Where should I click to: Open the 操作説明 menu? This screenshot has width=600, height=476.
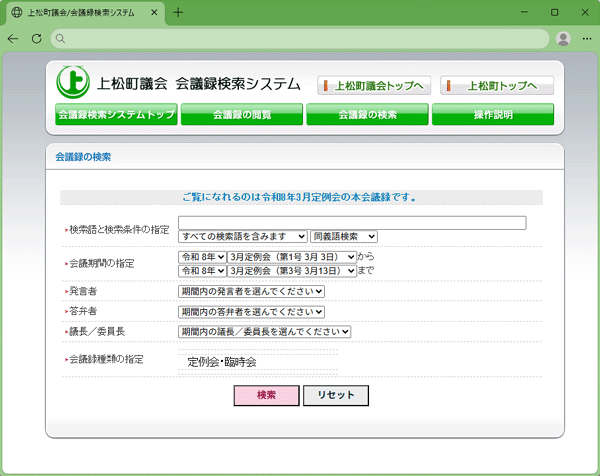click(493, 114)
